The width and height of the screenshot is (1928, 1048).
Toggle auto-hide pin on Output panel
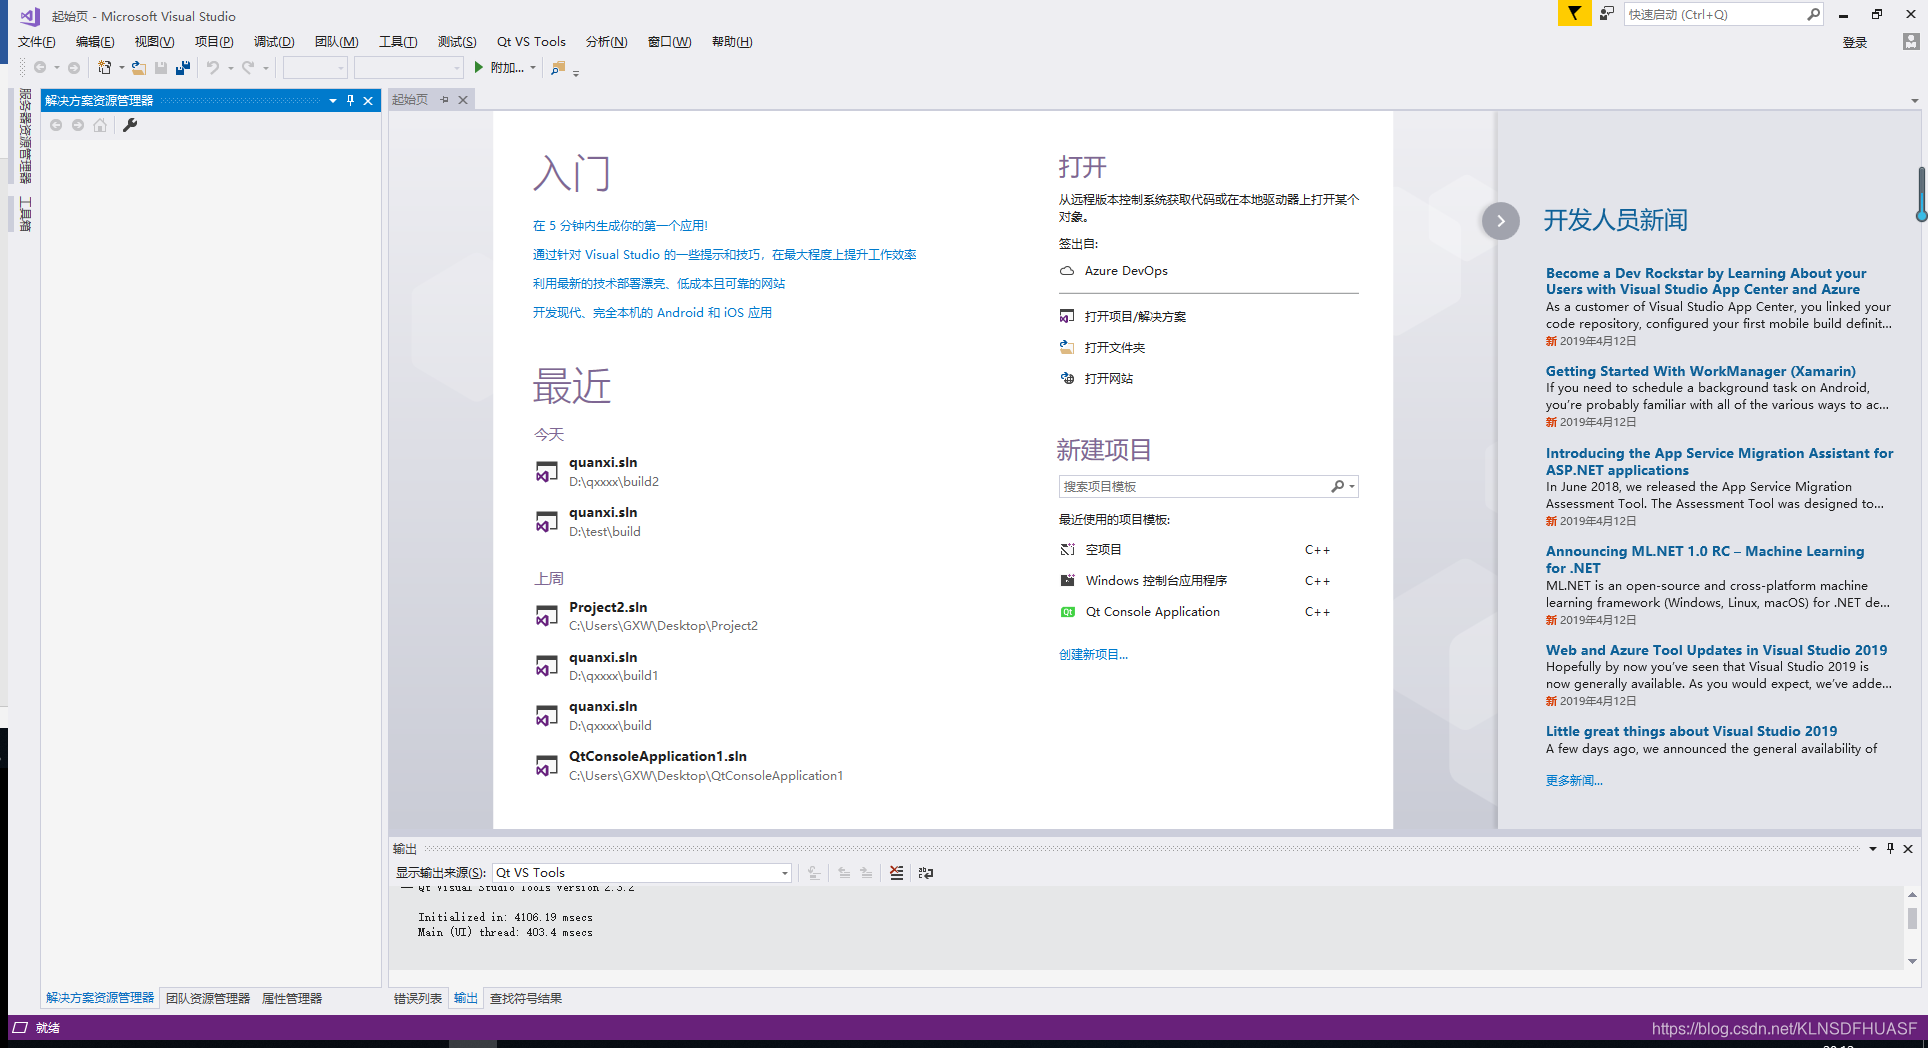click(x=1890, y=848)
